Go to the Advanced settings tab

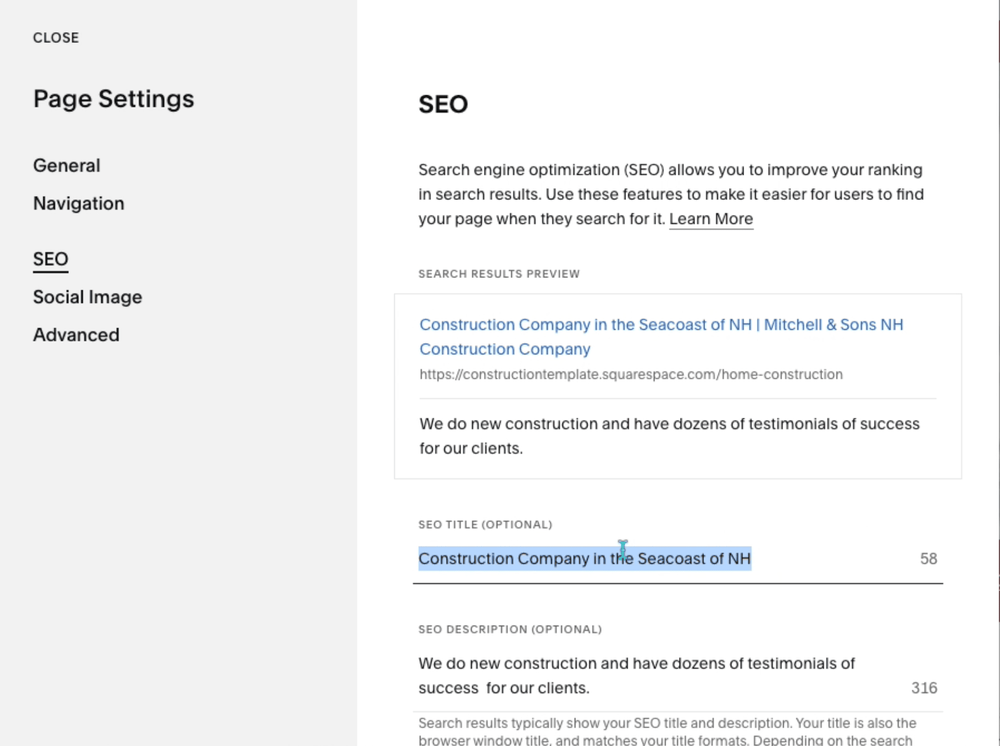click(x=76, y=335)
